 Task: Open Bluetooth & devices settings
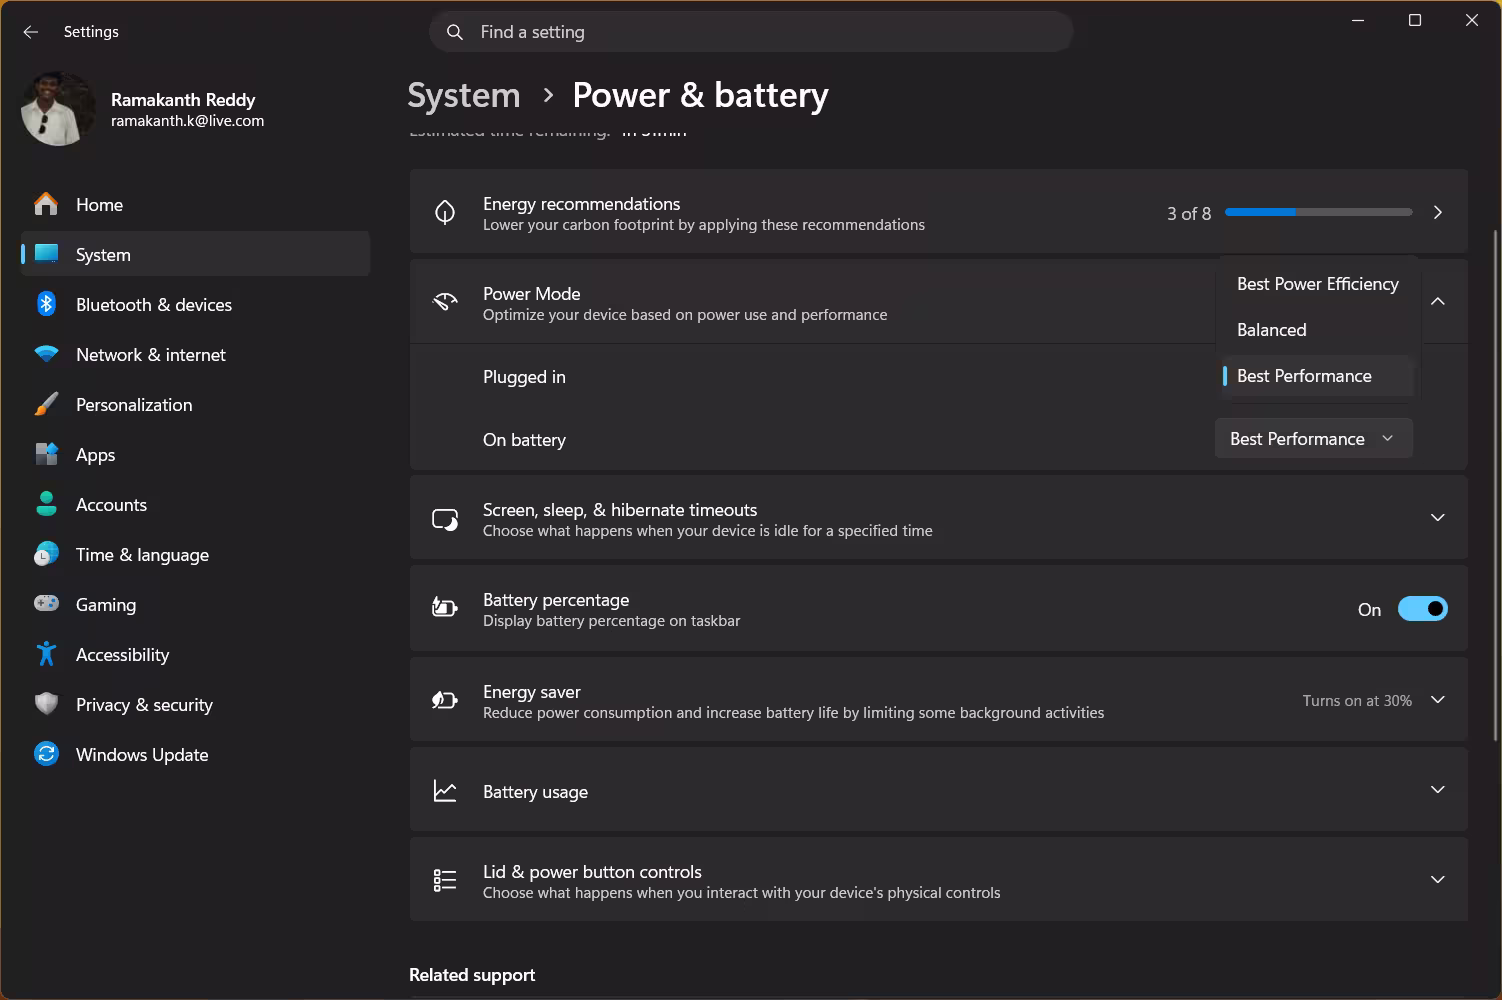195,304
